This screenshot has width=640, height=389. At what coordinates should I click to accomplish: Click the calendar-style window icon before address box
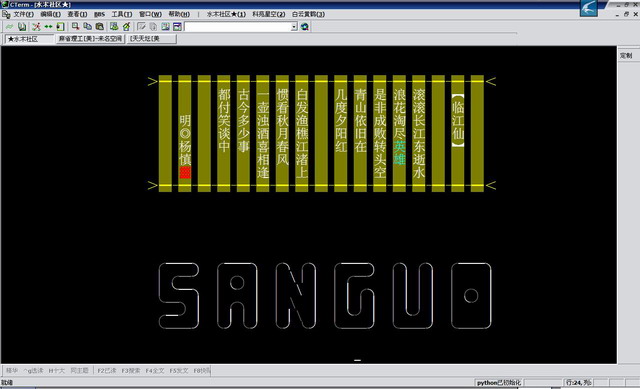(x=177, y=27)
